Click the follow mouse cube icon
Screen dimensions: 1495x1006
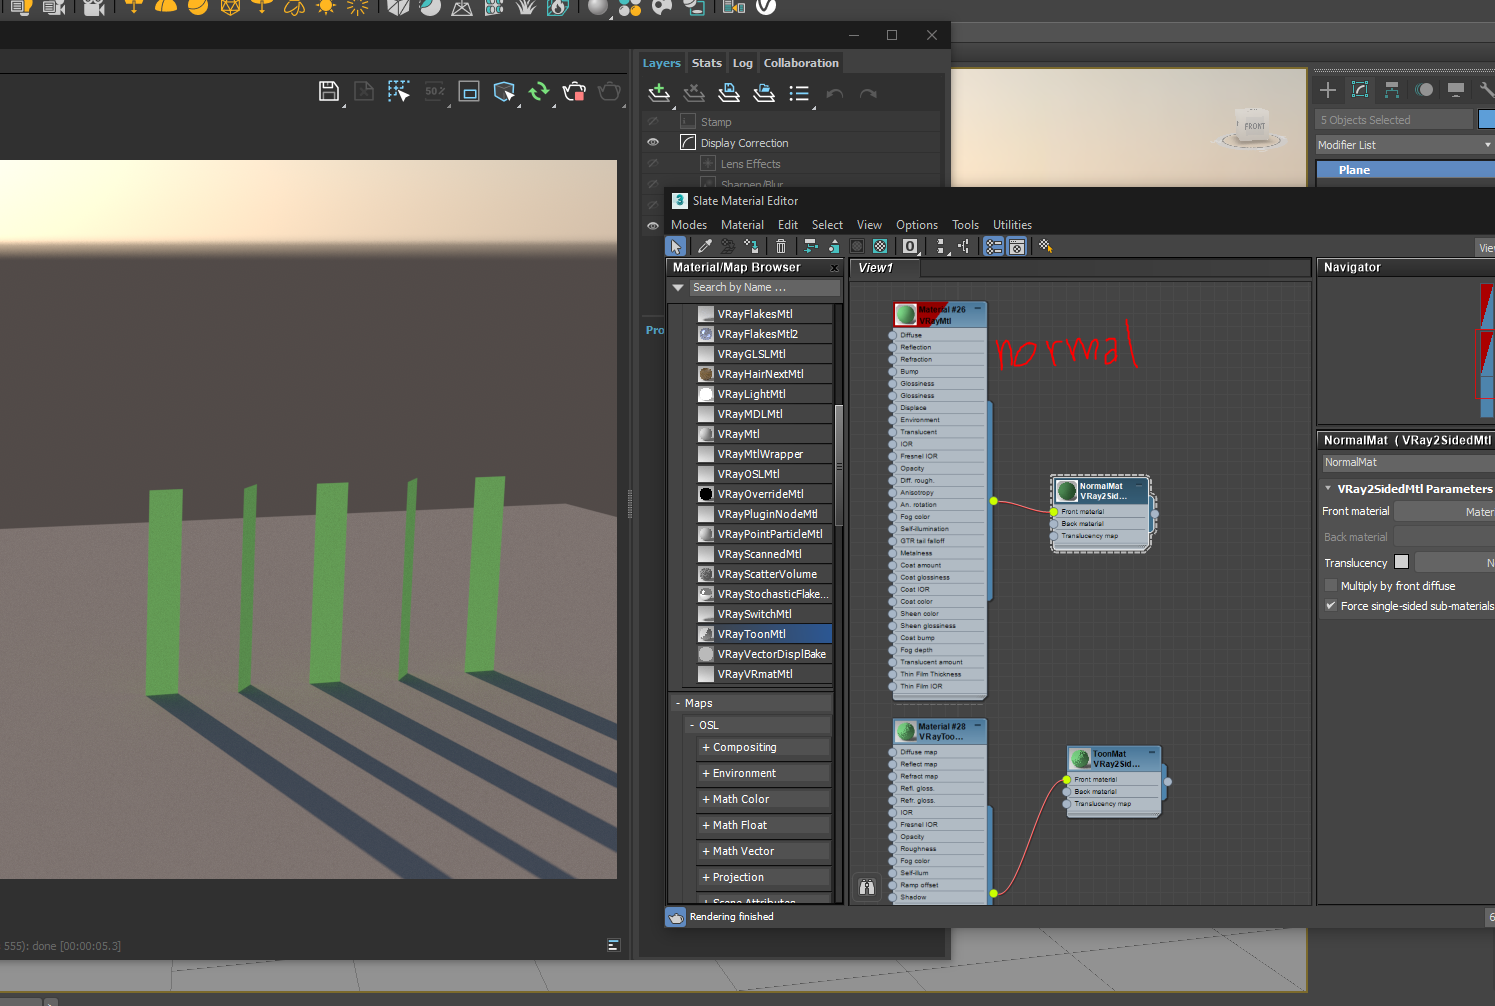coord(504,92)
